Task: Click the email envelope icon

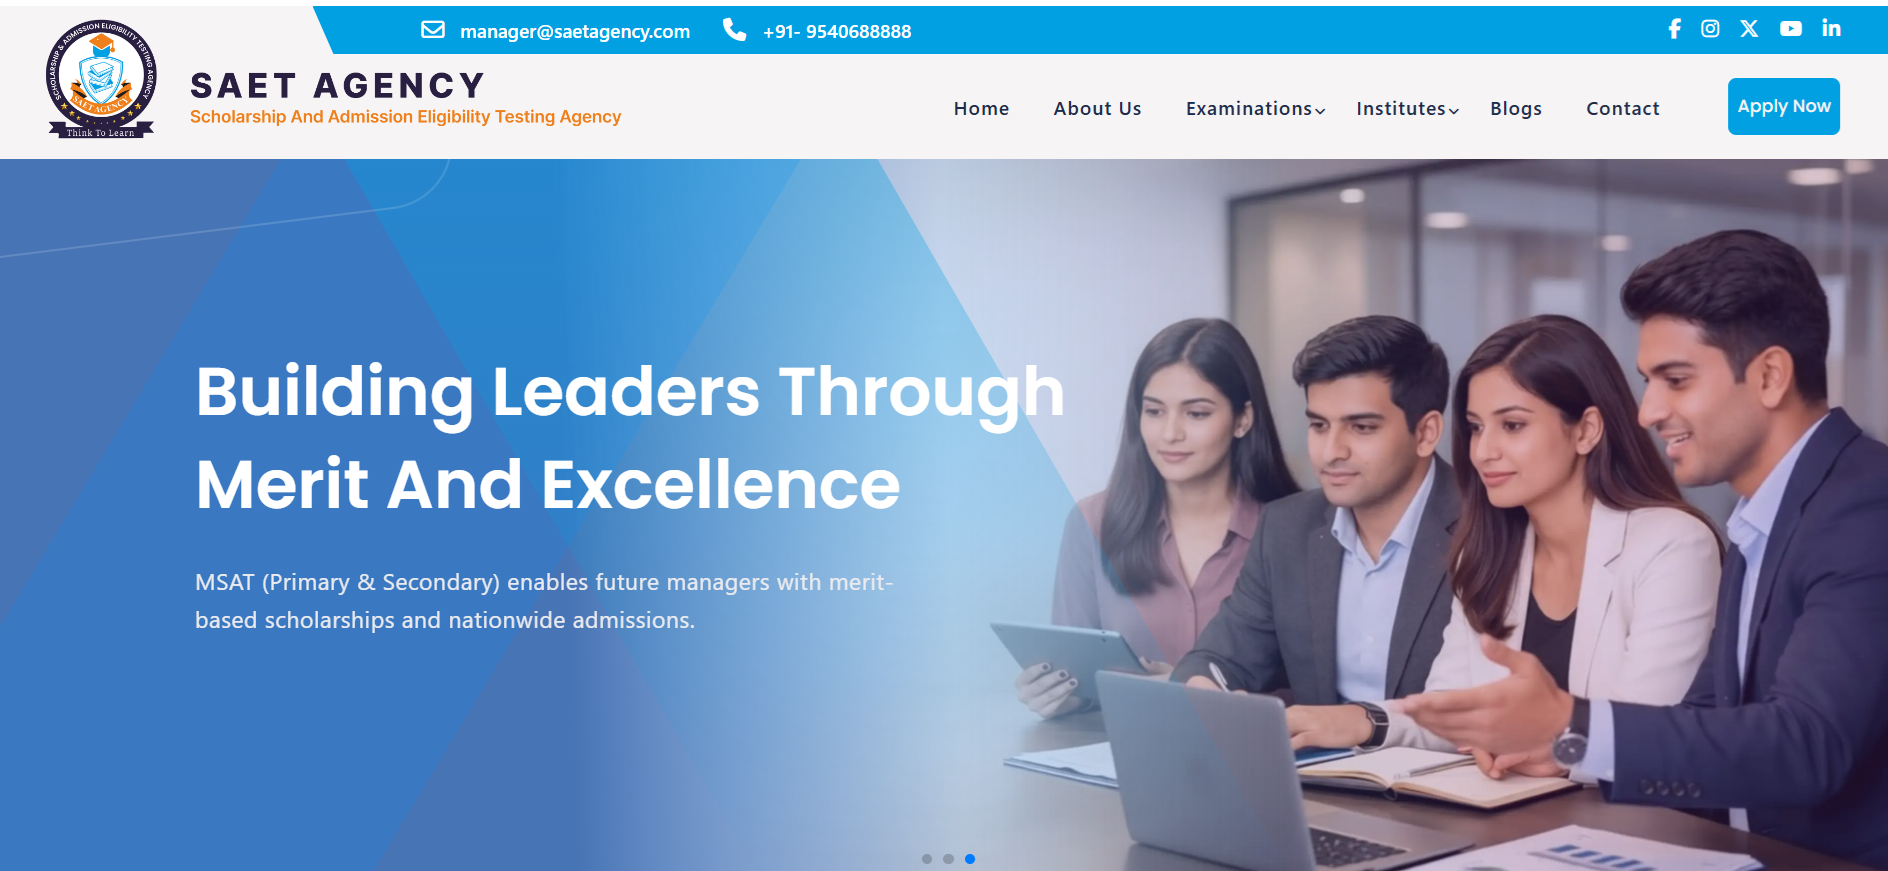Action: point(433,30)
